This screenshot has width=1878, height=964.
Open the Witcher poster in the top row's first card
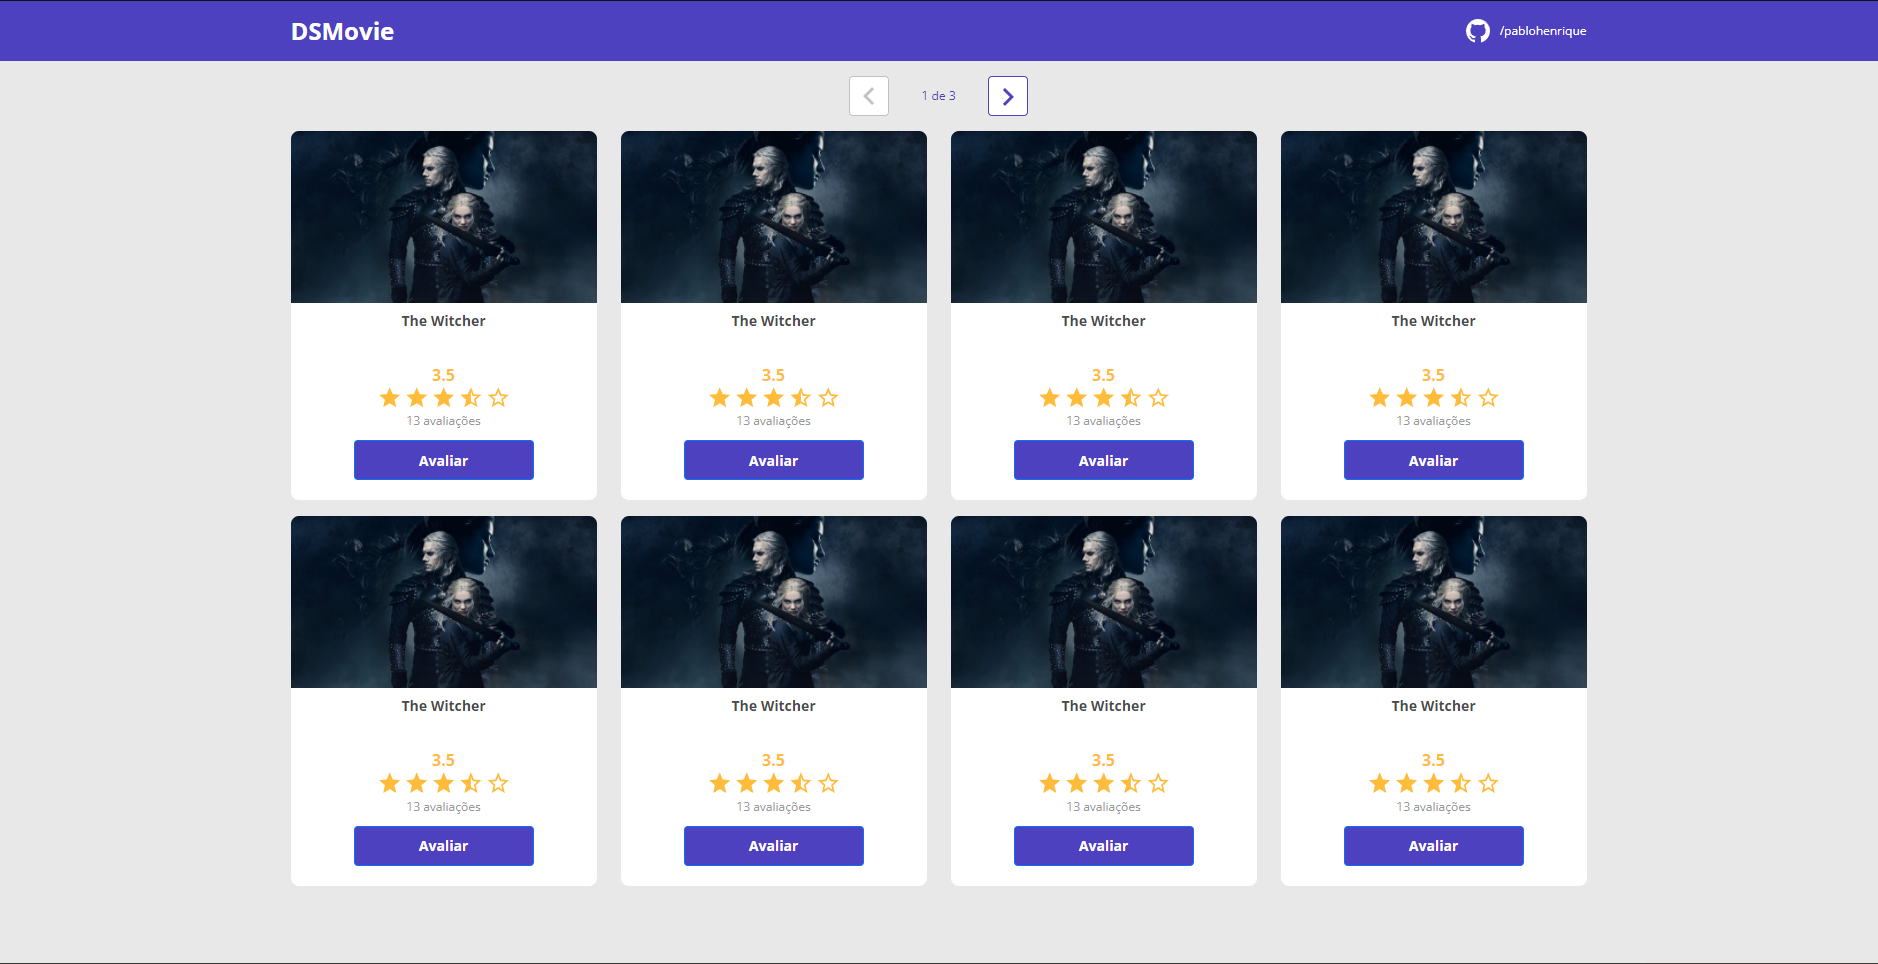point(443,217)
